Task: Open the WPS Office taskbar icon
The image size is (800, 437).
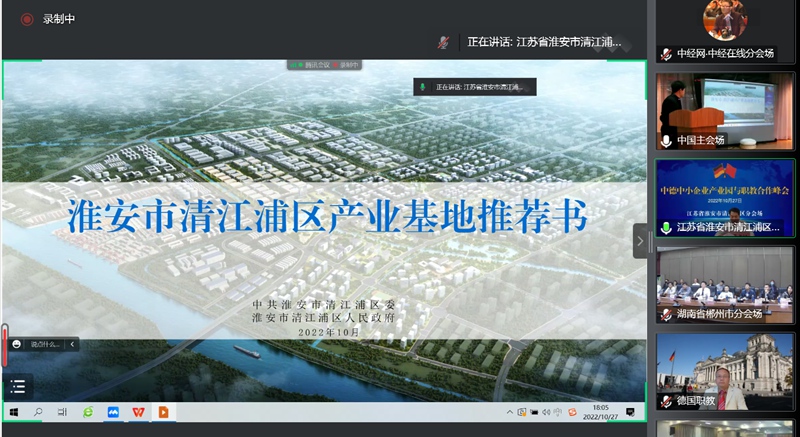Action: tap(138, 412)
